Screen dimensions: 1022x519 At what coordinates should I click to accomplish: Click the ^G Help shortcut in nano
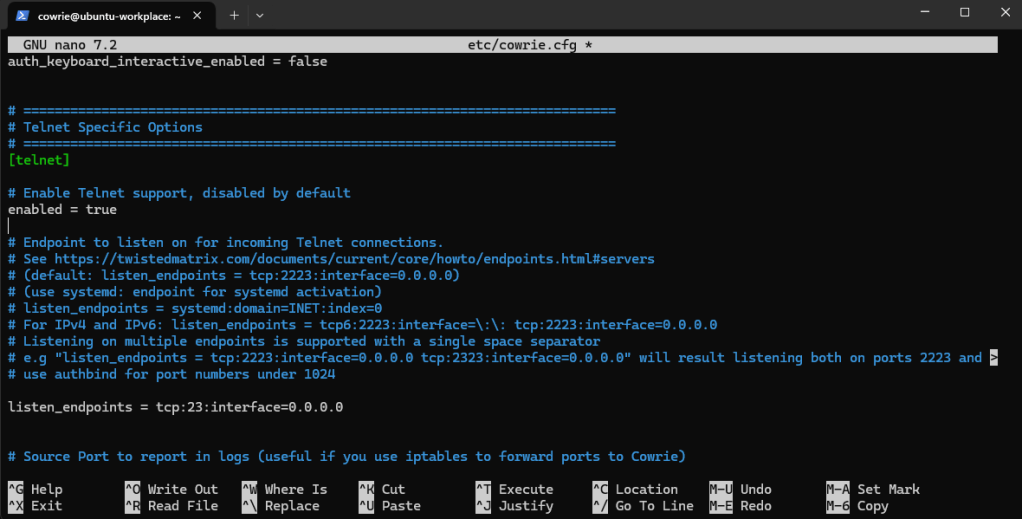pos(35,489)
